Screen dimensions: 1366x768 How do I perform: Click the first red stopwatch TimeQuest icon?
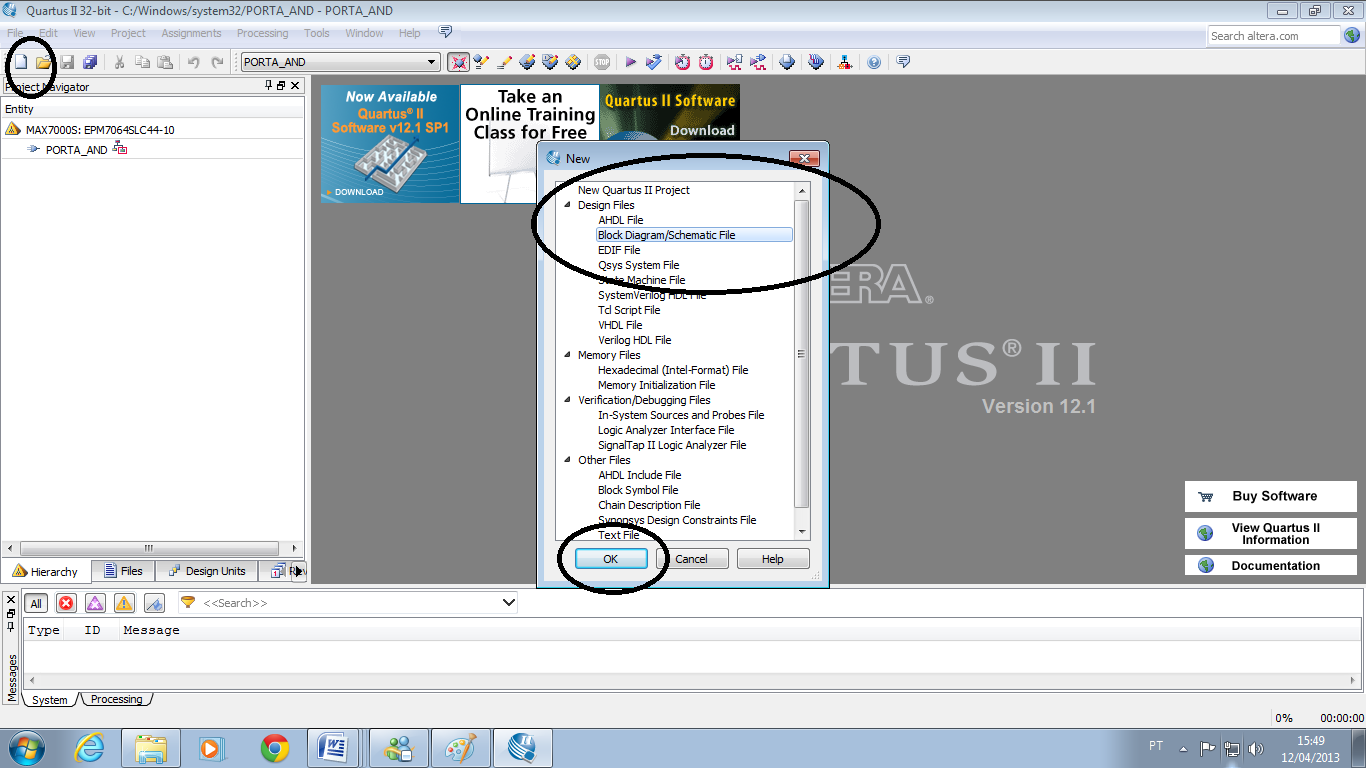(x=682, y=62)
